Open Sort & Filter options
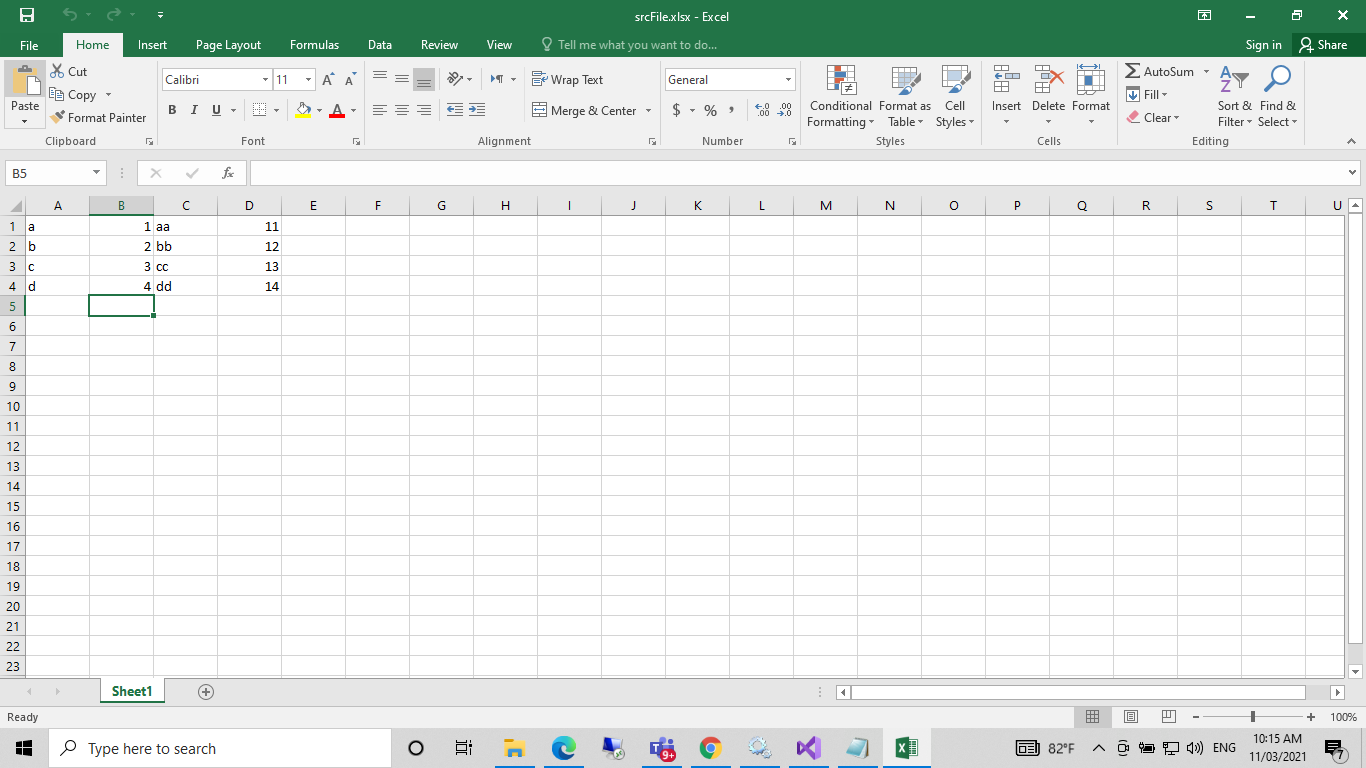The height and width of the screenshot is (768, 1366). coord(1234,97)
